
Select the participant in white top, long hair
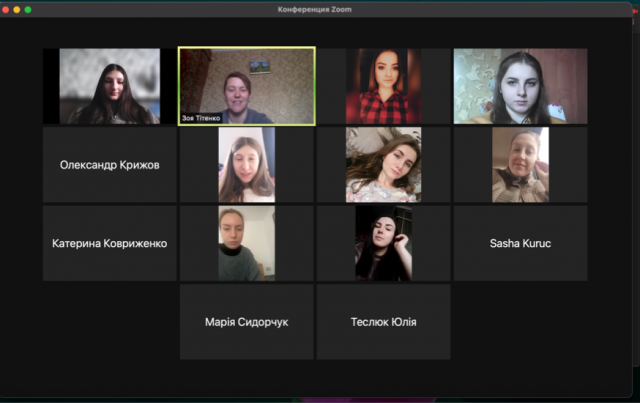click(247, 165)
